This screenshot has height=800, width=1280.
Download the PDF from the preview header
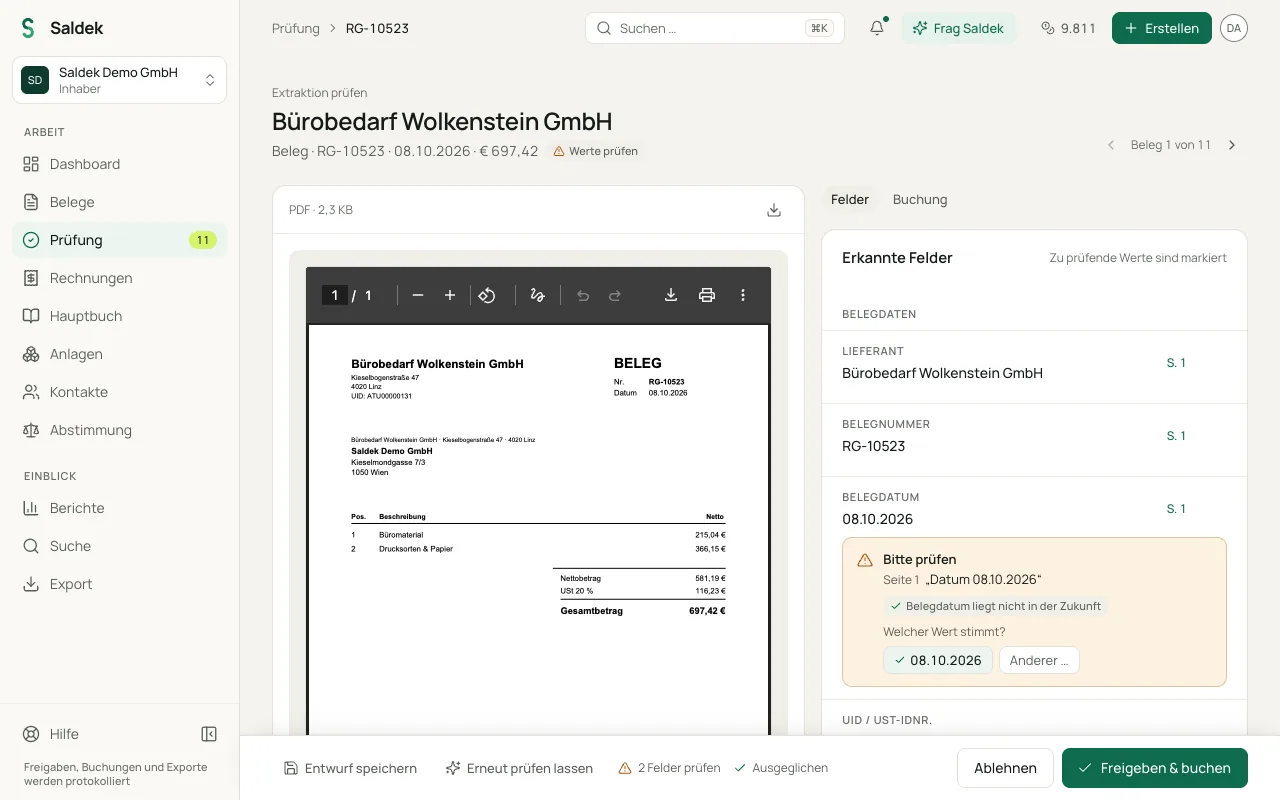pyautogui.click(x=773, y=210)
